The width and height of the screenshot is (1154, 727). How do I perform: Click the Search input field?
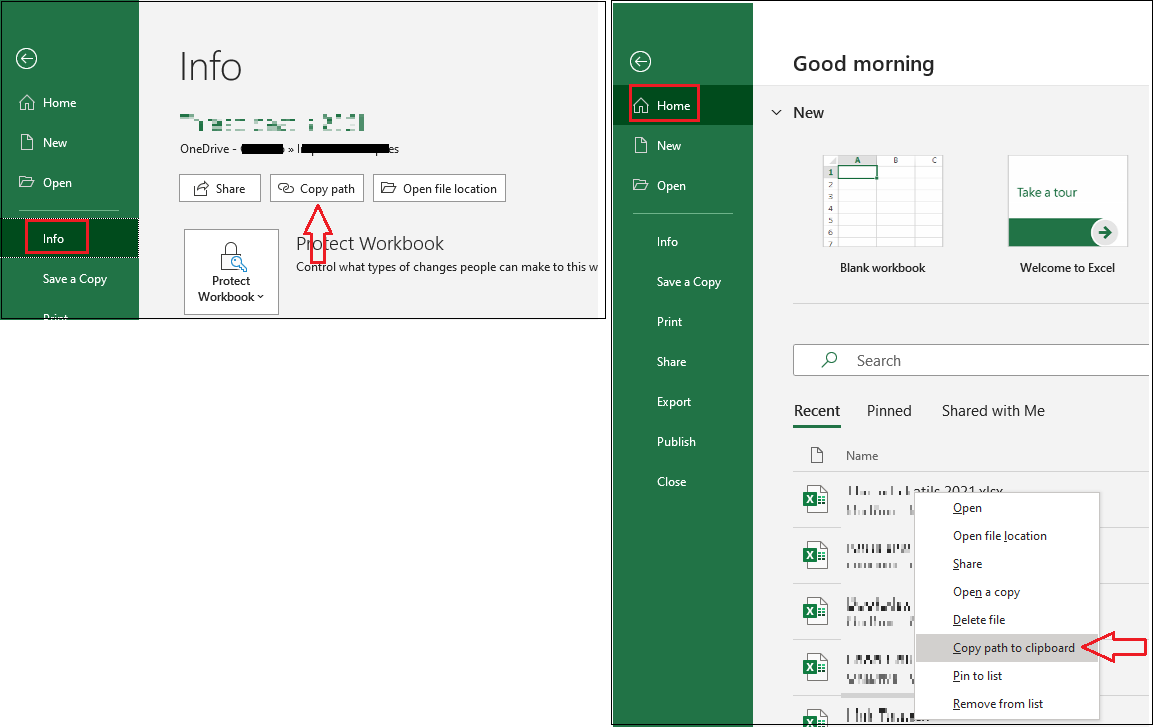[971, 361]
